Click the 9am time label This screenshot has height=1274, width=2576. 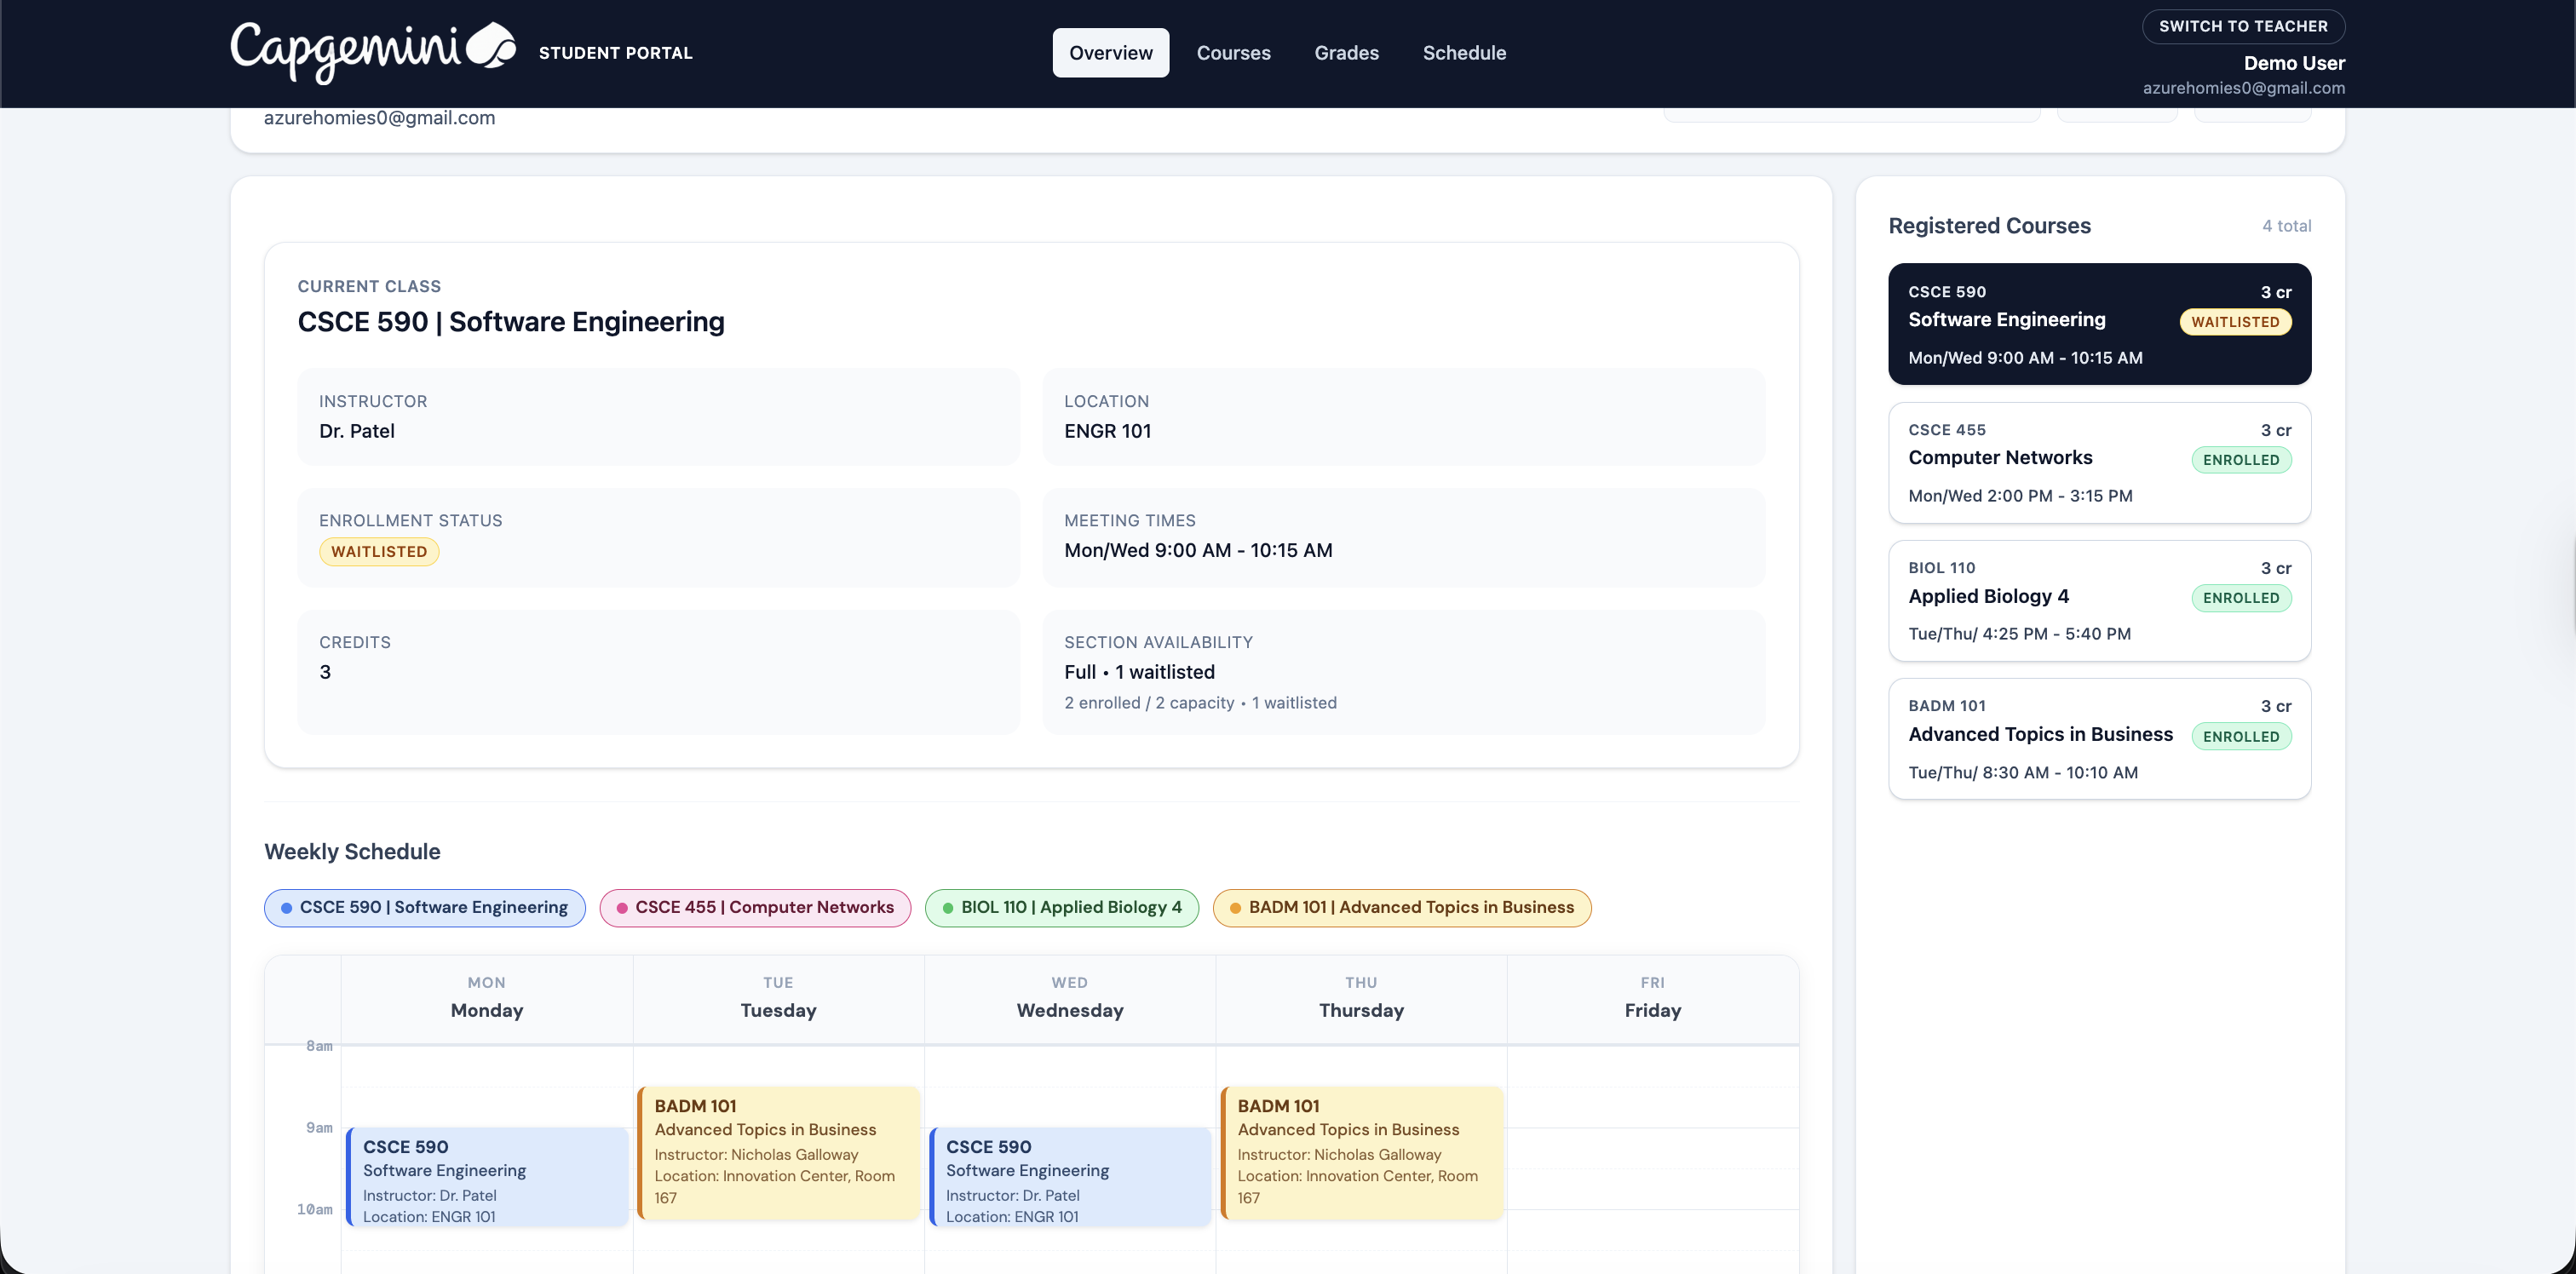319,1128
